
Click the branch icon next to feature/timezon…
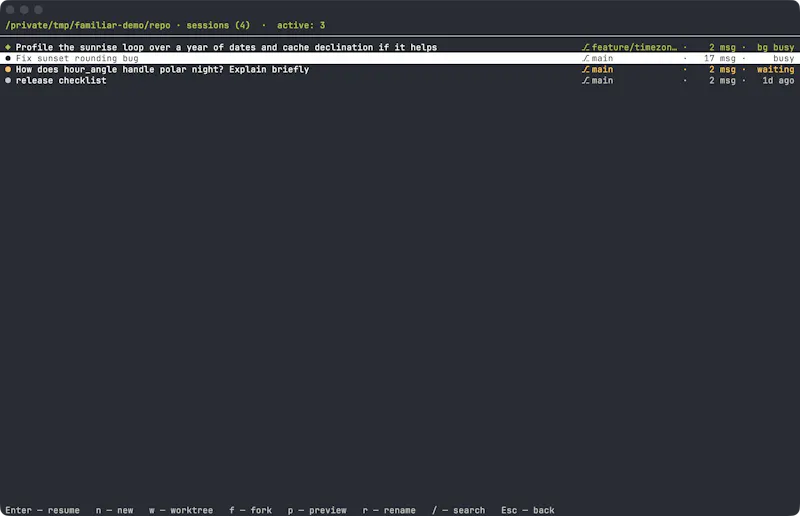[586, 47]
